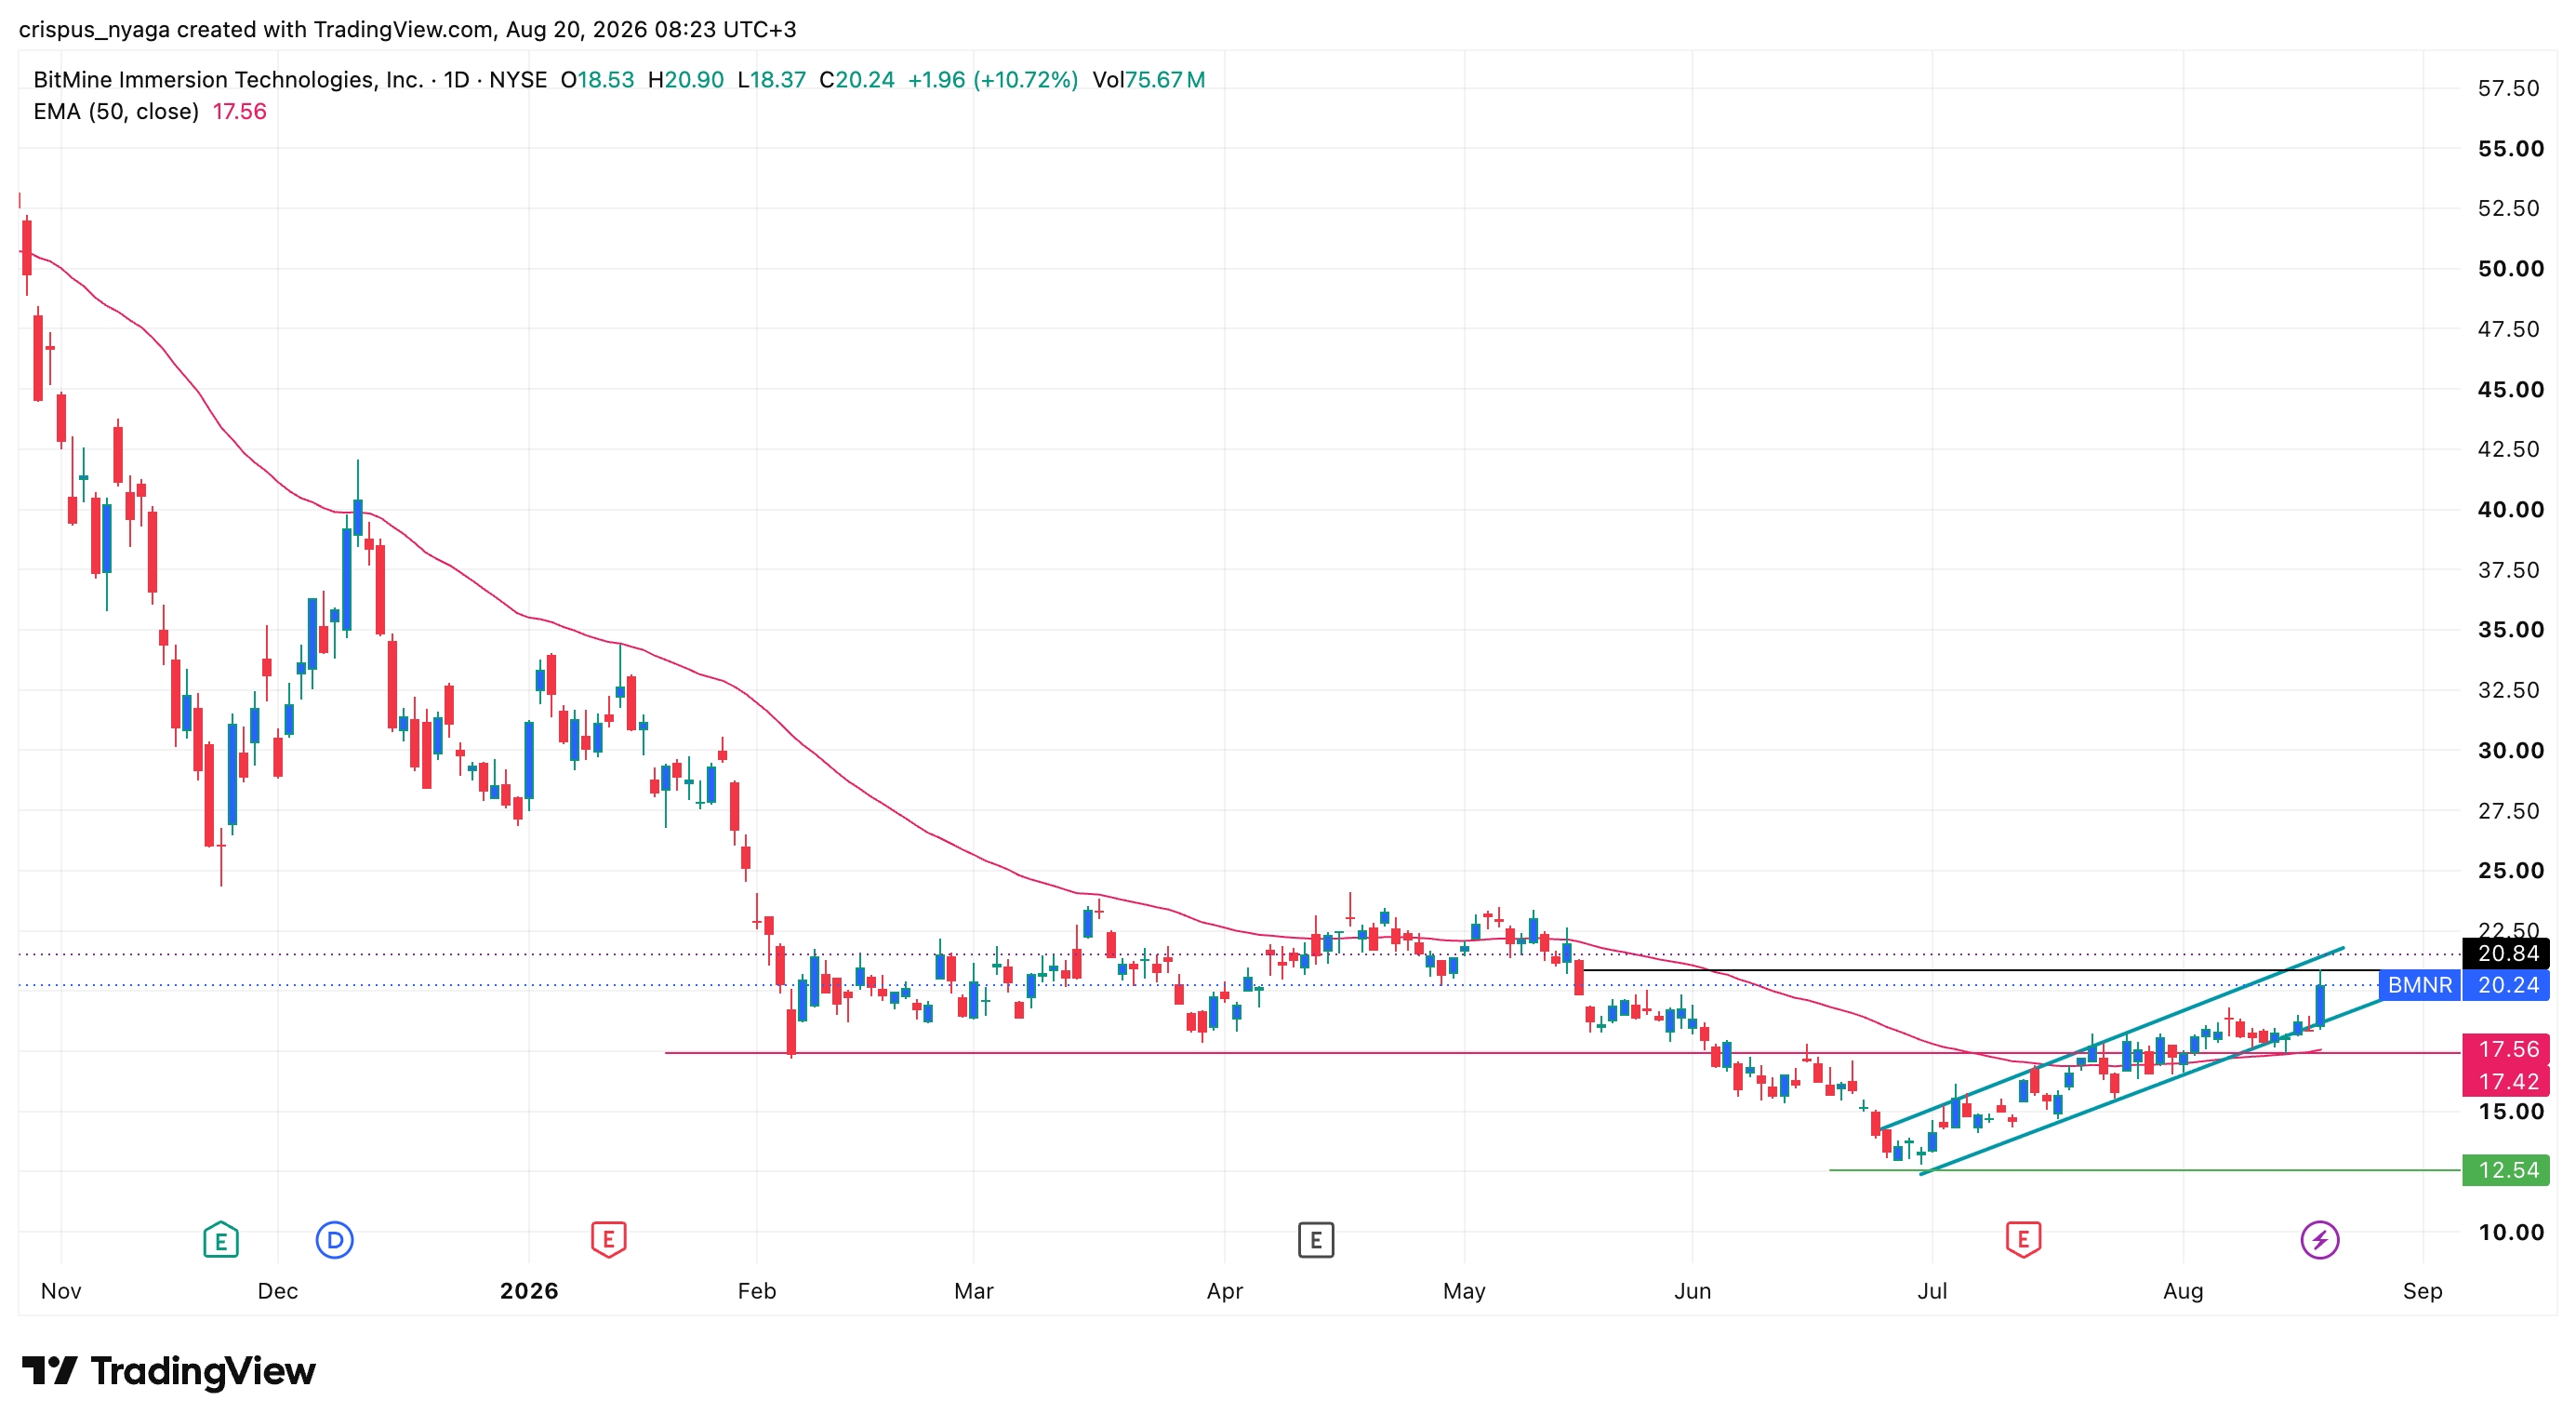Click the green 12.54 support price label
Viewport: 2576px width, 1427px height.
point(2506,1170)
